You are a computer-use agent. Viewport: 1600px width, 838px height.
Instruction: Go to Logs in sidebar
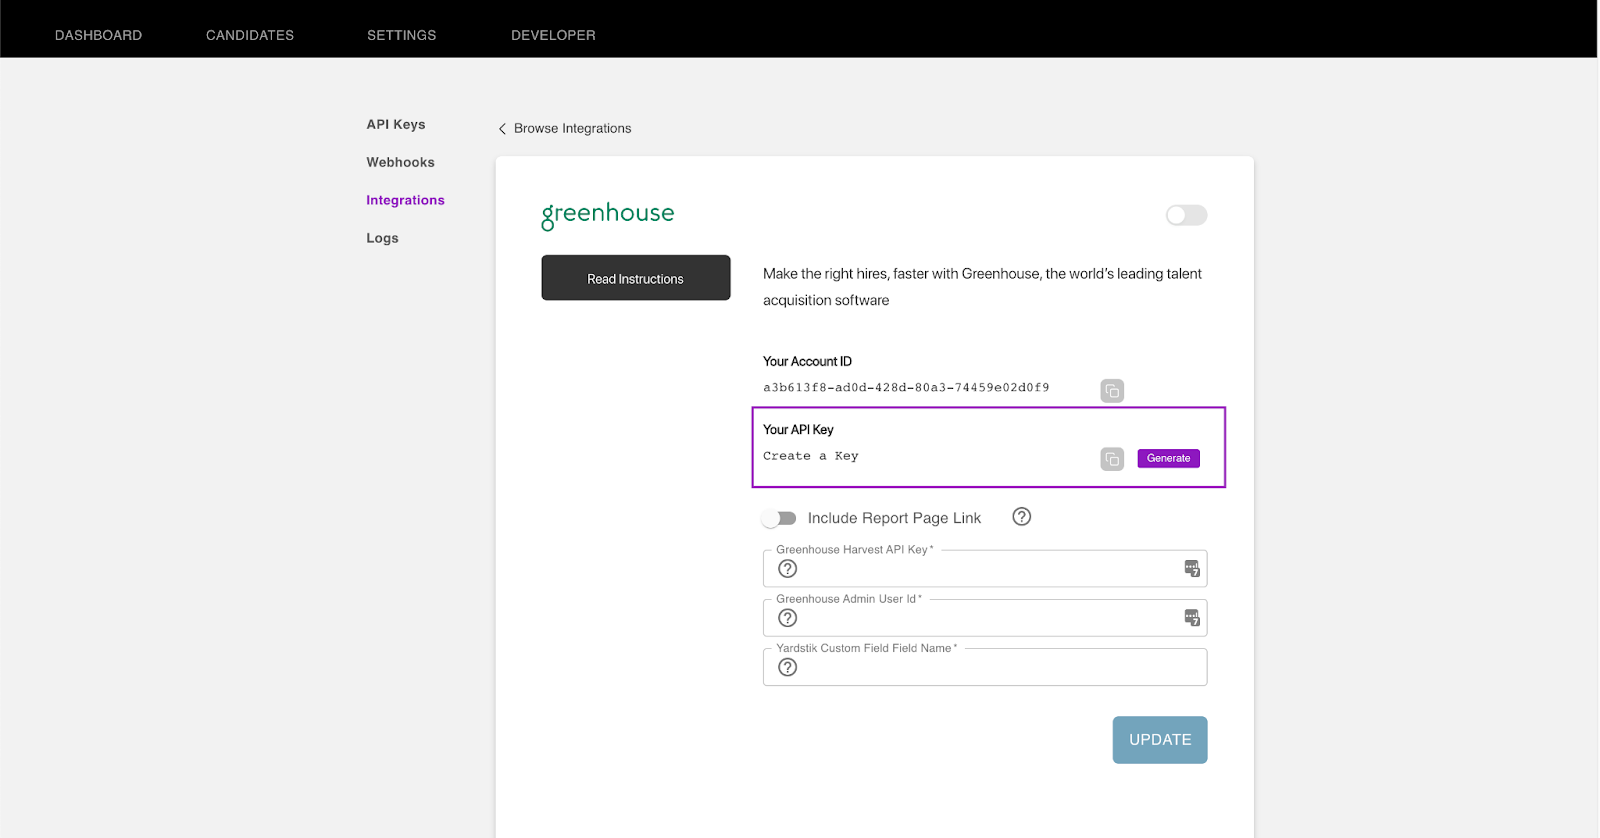382,238
